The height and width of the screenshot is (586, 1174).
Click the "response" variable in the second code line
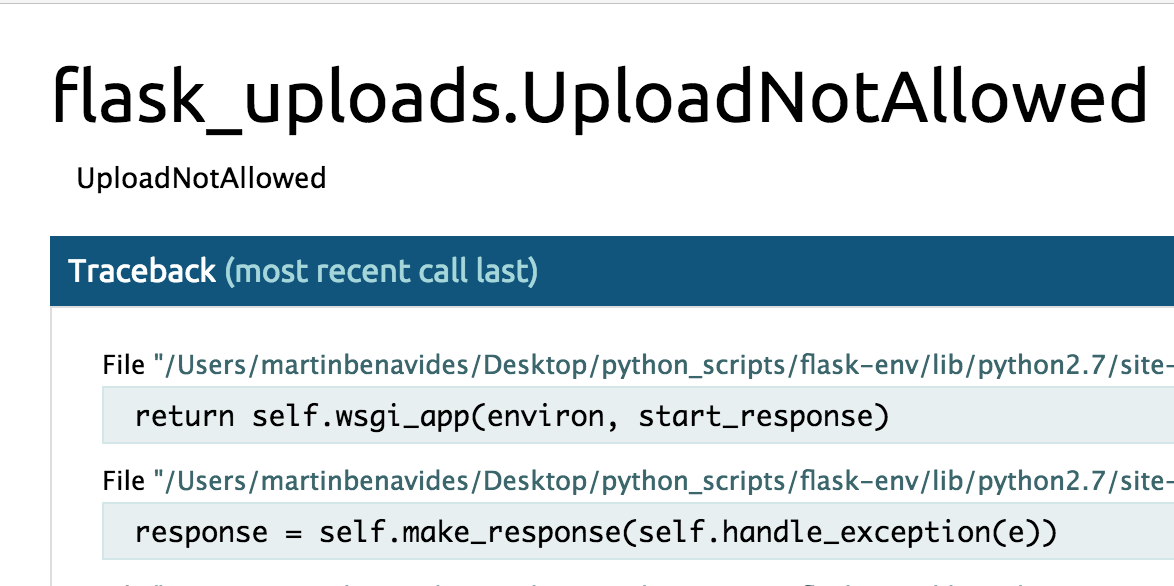click(x=201, y=533)
